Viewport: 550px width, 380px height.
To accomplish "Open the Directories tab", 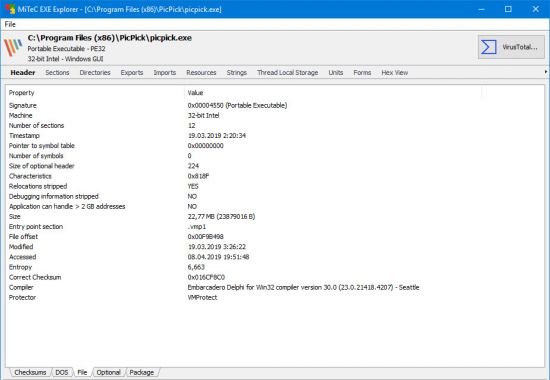I will pos(95,73).
